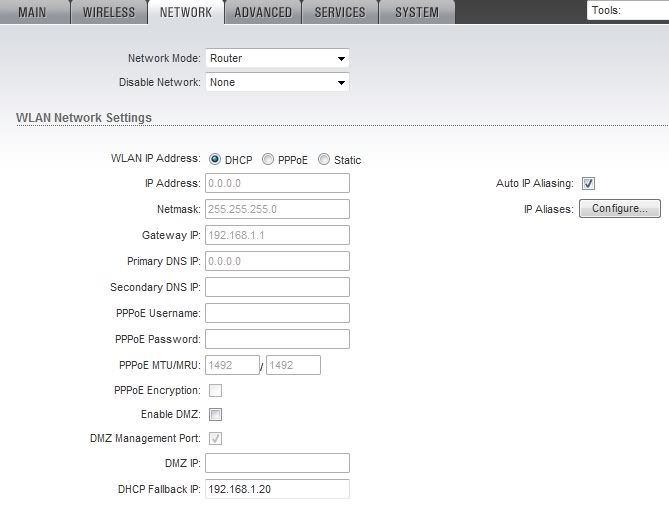Viewport: 669px width, 520px height.
Task: Expand the Disable Network dropdown
Action: [x=277, y=82]
